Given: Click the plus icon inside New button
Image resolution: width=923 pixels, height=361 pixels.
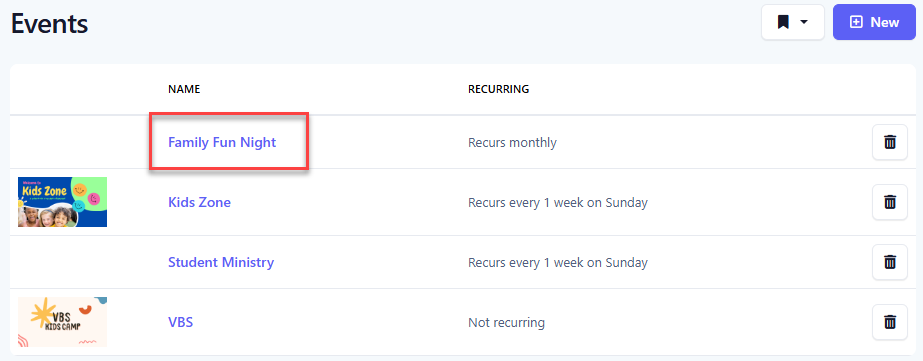Looking at the screenshot, I should [x=856, y=22].
